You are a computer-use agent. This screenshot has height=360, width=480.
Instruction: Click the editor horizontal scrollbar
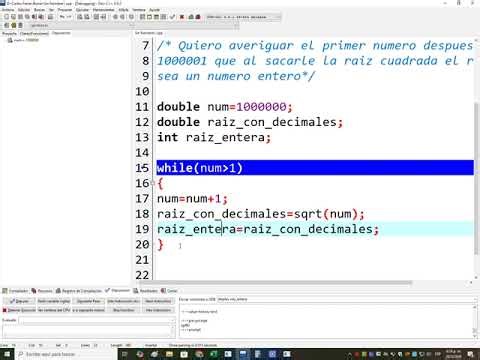[x=275, y=283]
